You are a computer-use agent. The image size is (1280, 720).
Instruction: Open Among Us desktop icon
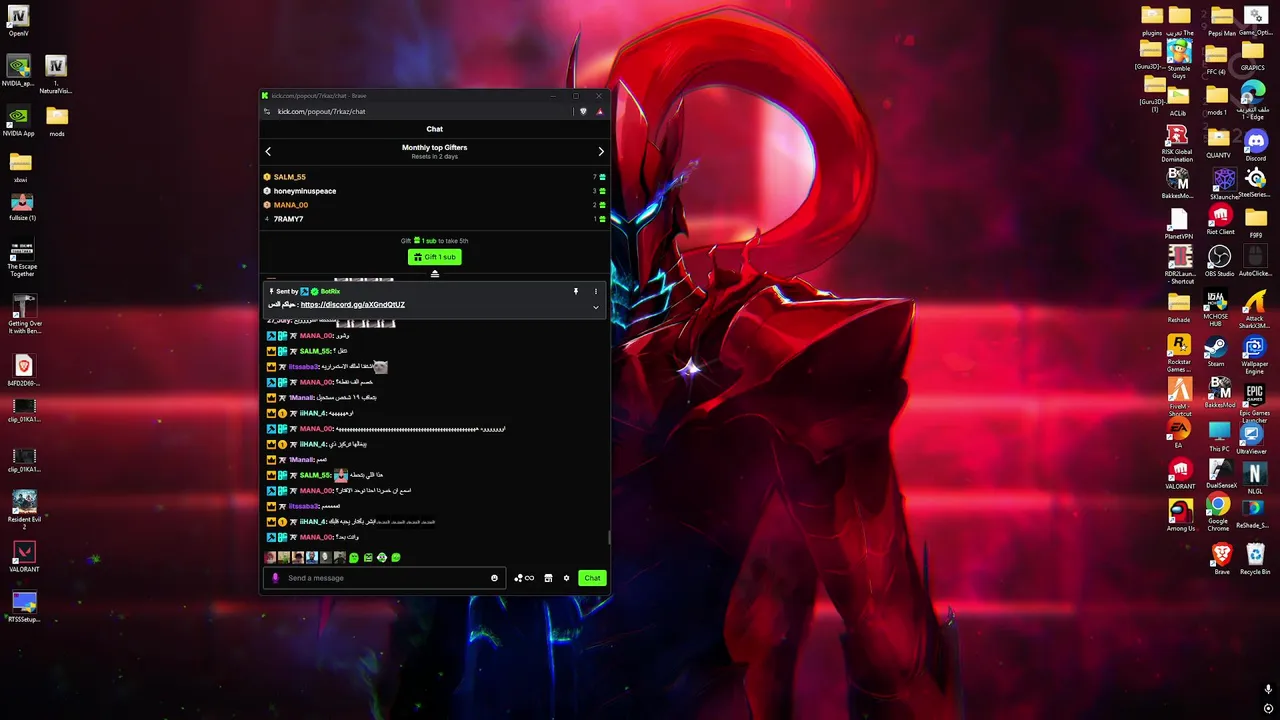point(1180,515)
